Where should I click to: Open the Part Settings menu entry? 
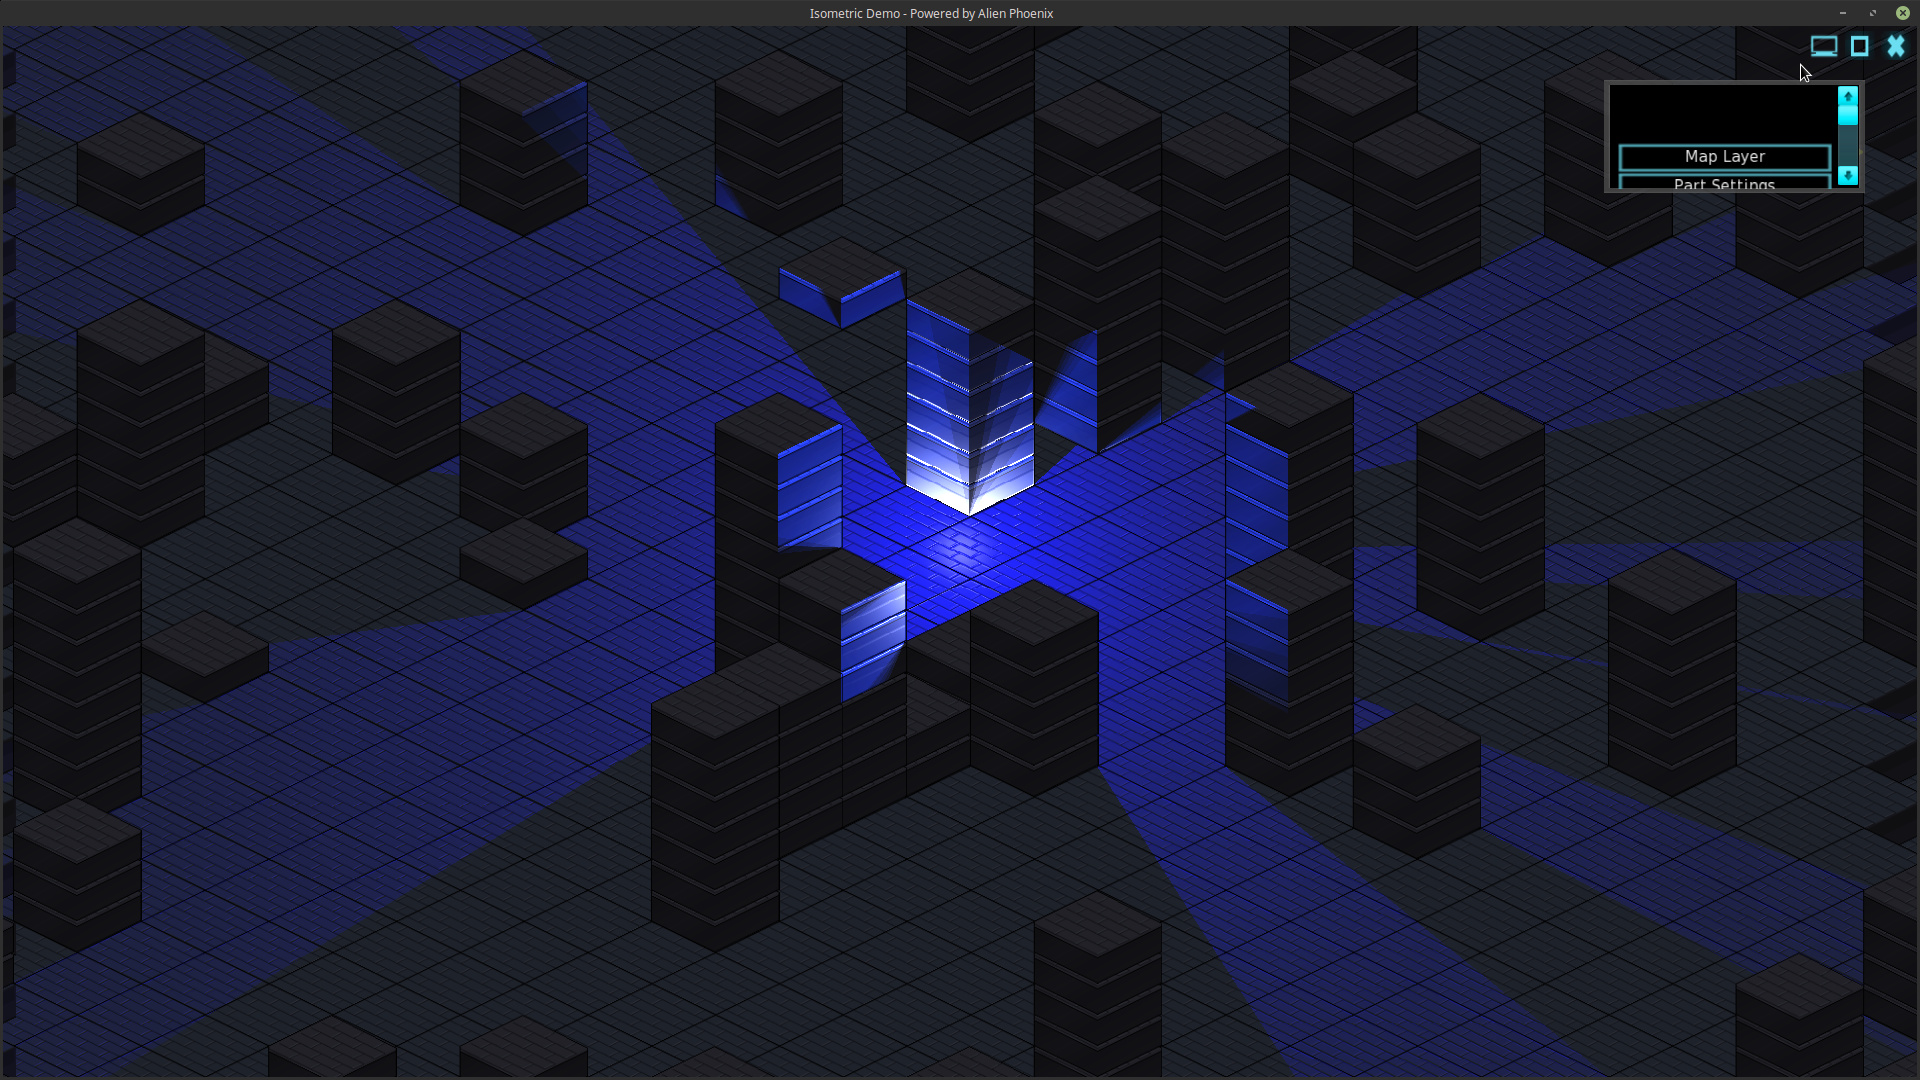(1724, 183)
